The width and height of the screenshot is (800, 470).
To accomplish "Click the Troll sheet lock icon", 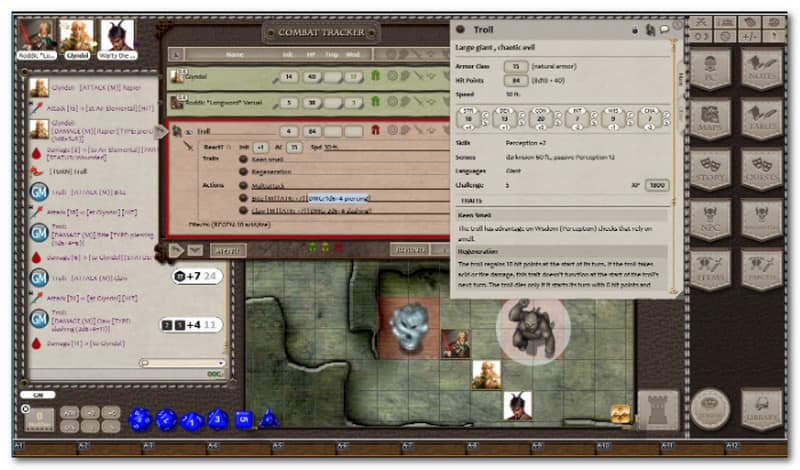I will [x=635, y=30].
